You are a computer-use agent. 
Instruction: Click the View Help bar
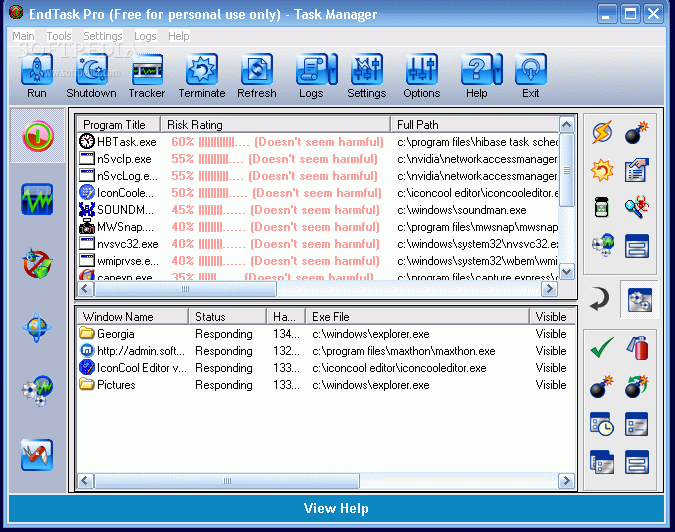[336, 508]
